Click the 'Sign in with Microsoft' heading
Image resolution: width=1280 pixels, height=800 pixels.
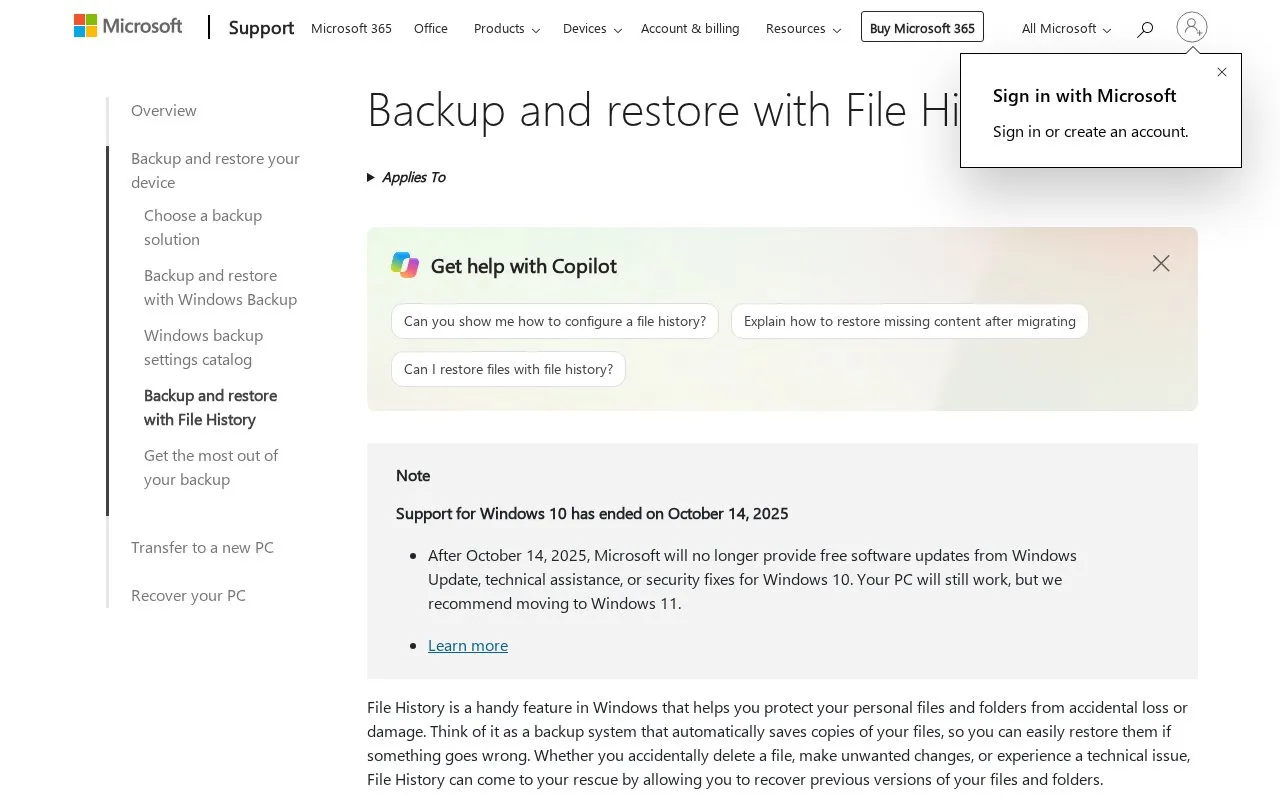[x=1084, y=96]
